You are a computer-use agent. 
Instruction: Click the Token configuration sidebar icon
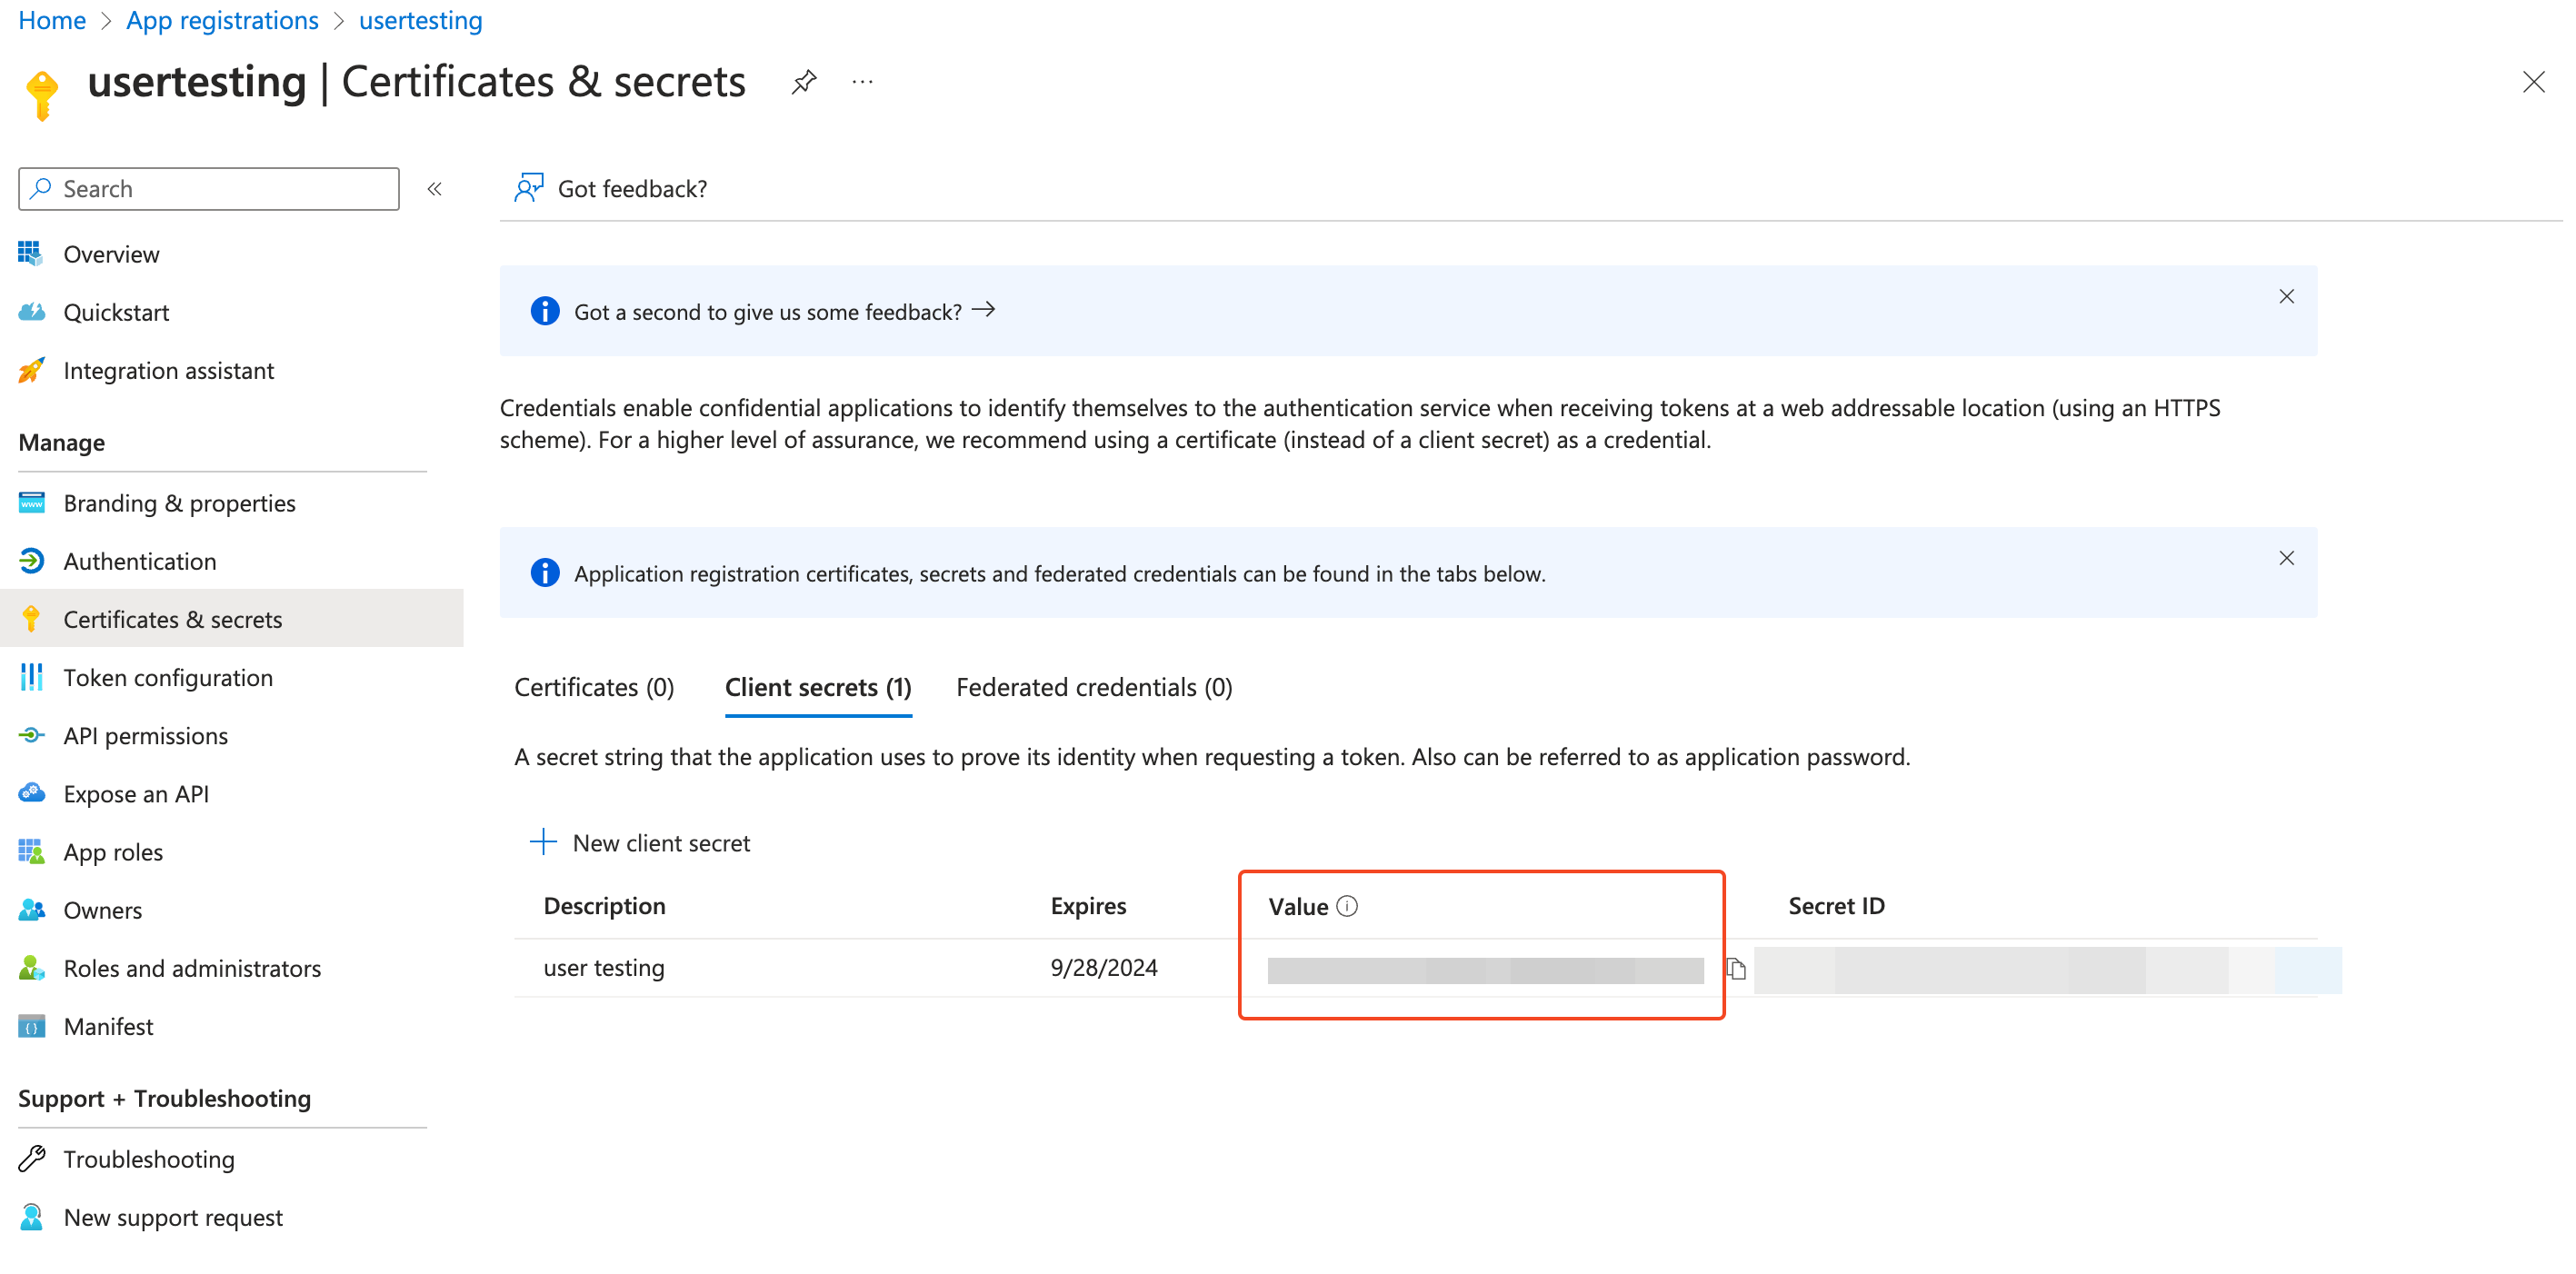31,677
